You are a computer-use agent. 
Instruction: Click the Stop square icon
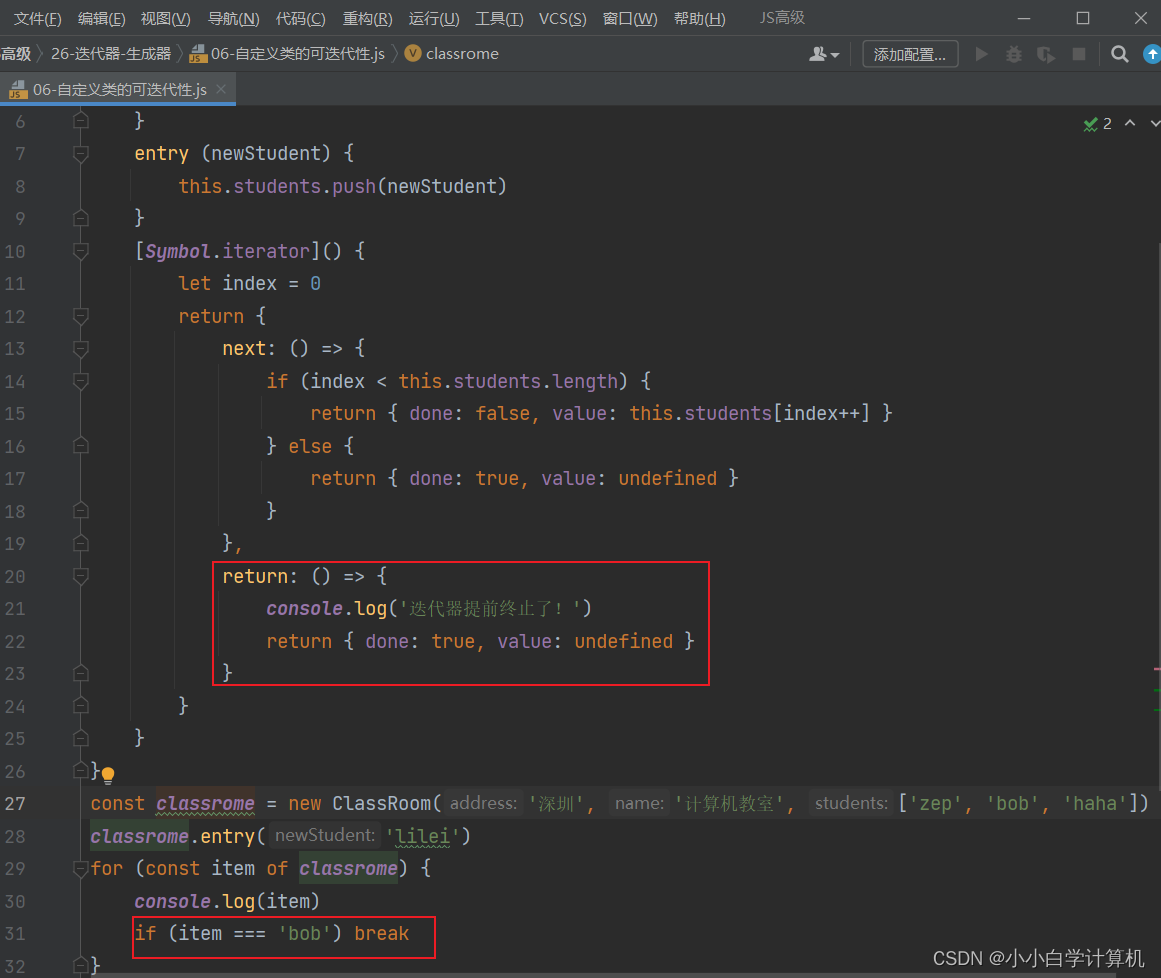click(x=1079, y=54)
